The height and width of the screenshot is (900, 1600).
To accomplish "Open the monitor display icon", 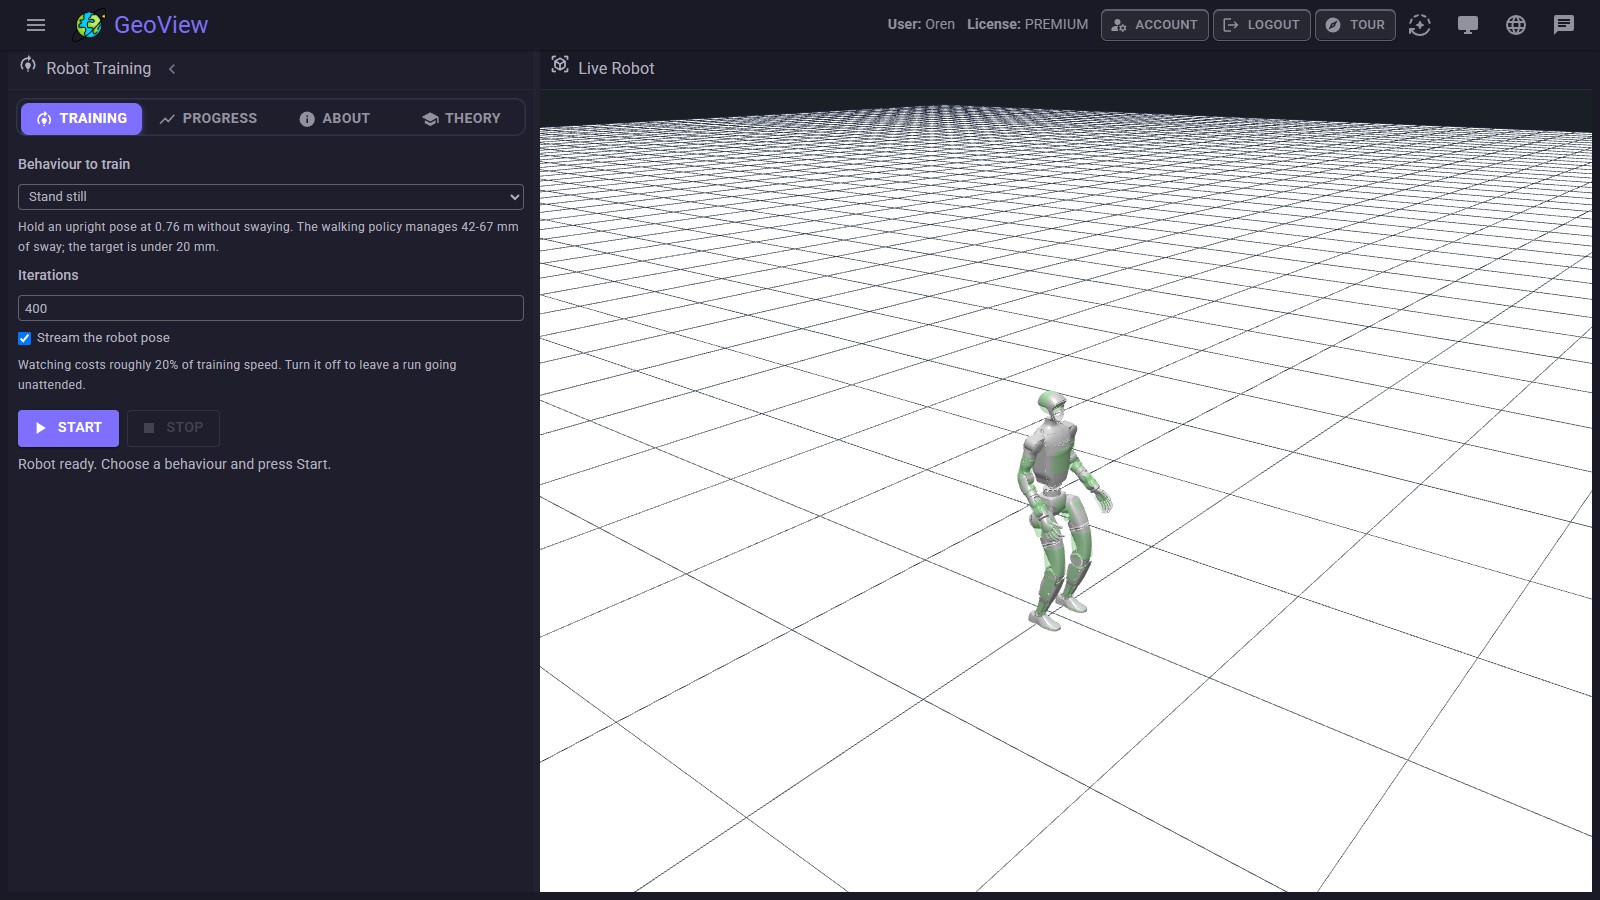I will coord(1468,25).
